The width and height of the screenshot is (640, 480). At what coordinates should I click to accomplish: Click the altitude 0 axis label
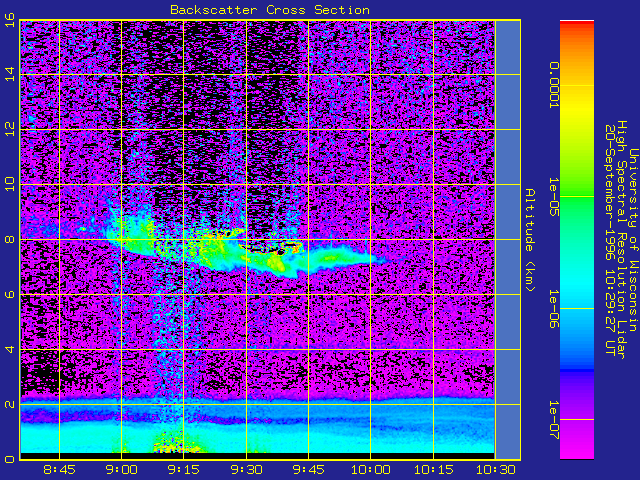pyautogui.click(x=10, y=459)
